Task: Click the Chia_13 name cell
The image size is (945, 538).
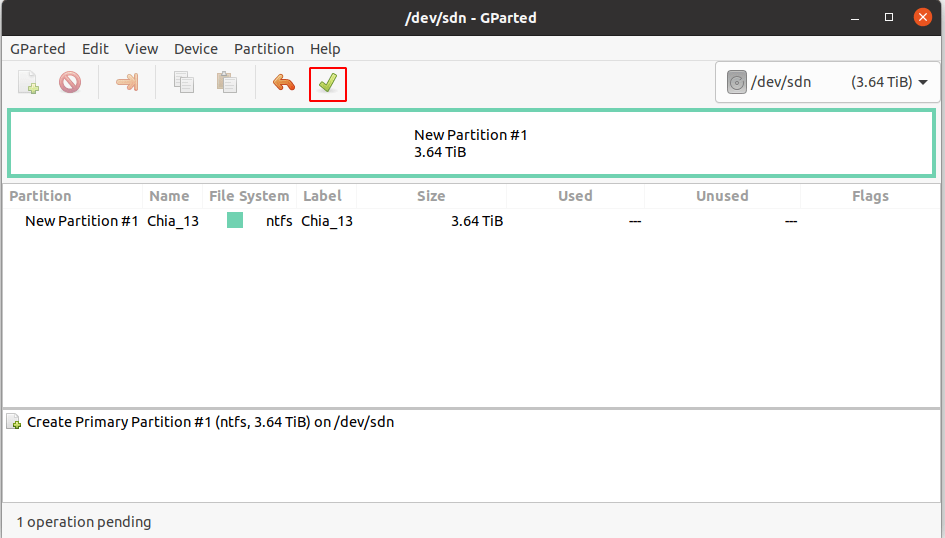Action: pos(173,221)
